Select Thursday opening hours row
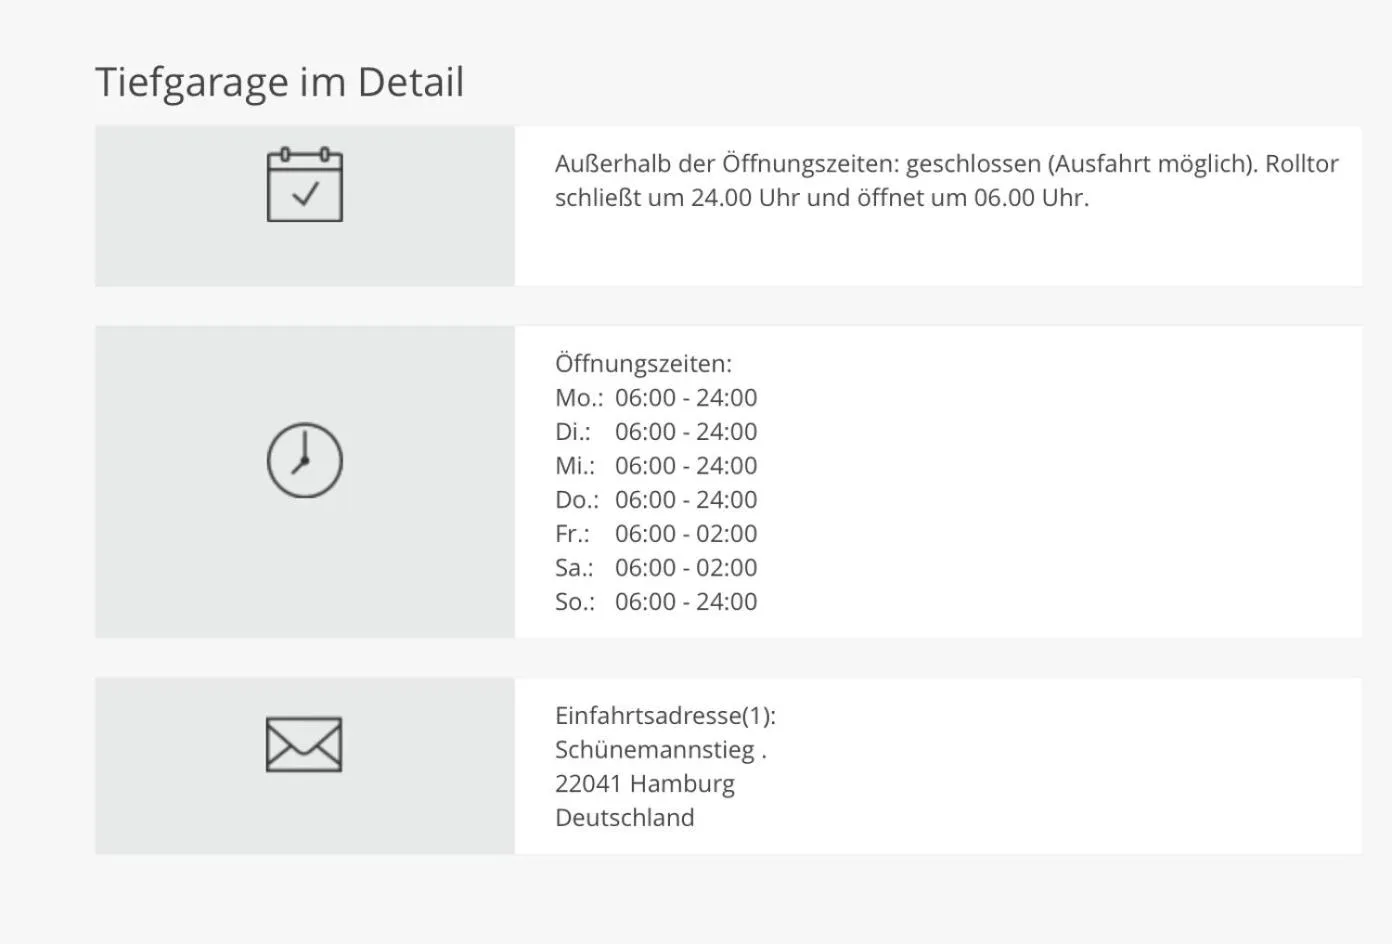This screenshot has width=1392, height=944. click(x=656, y=500)
